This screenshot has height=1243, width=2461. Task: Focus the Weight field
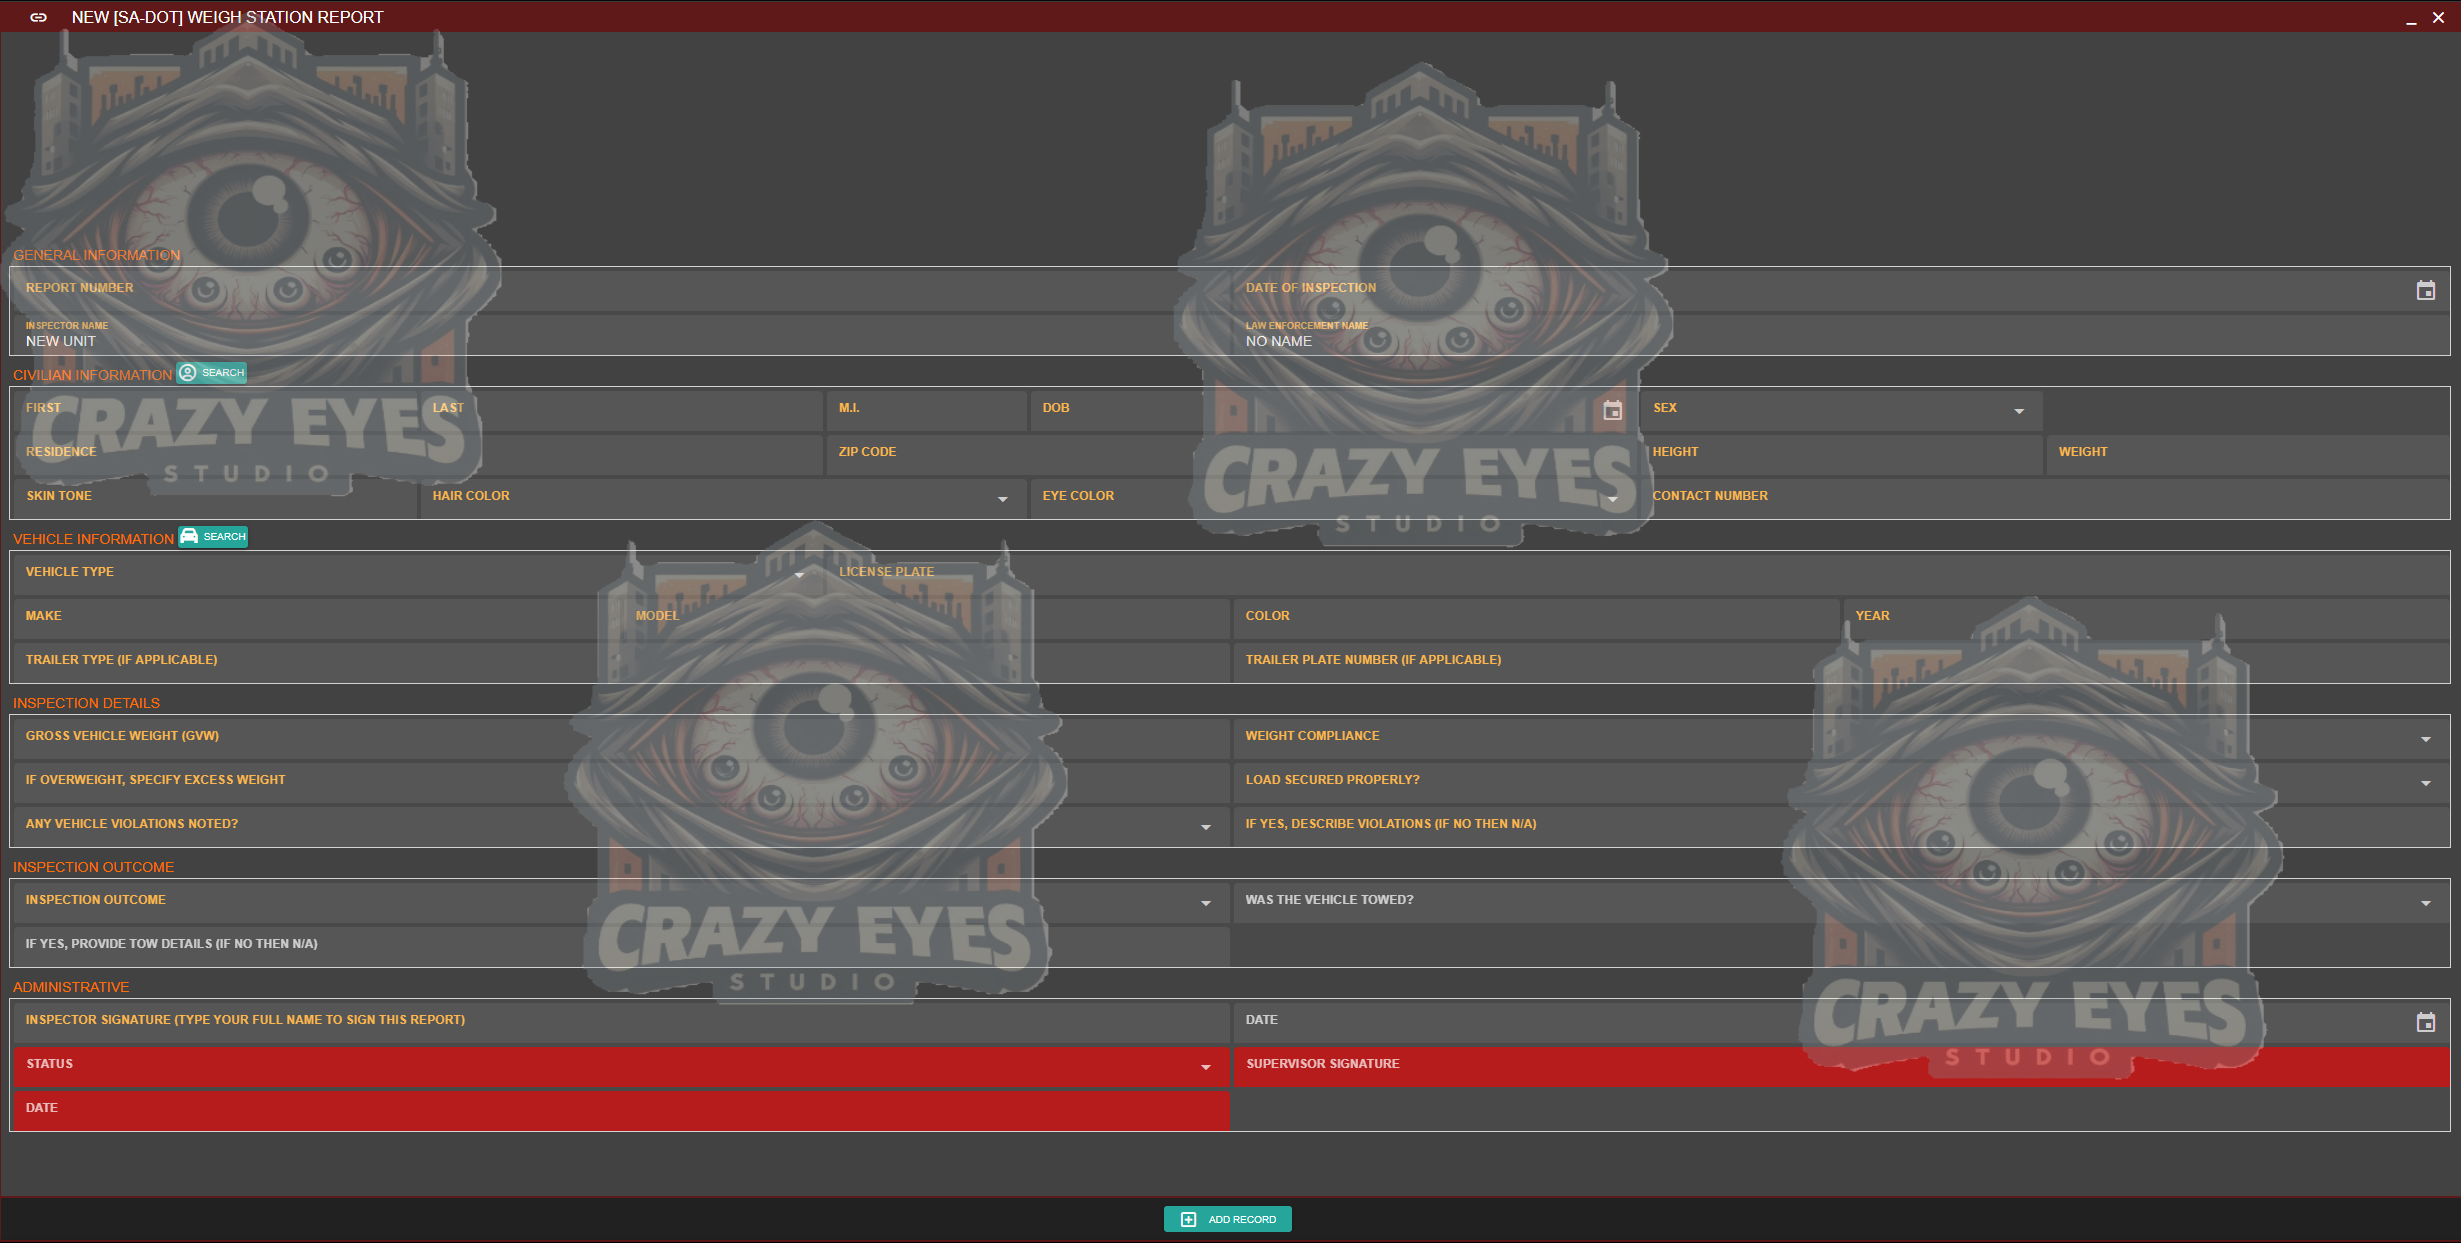pos(2247,454)
